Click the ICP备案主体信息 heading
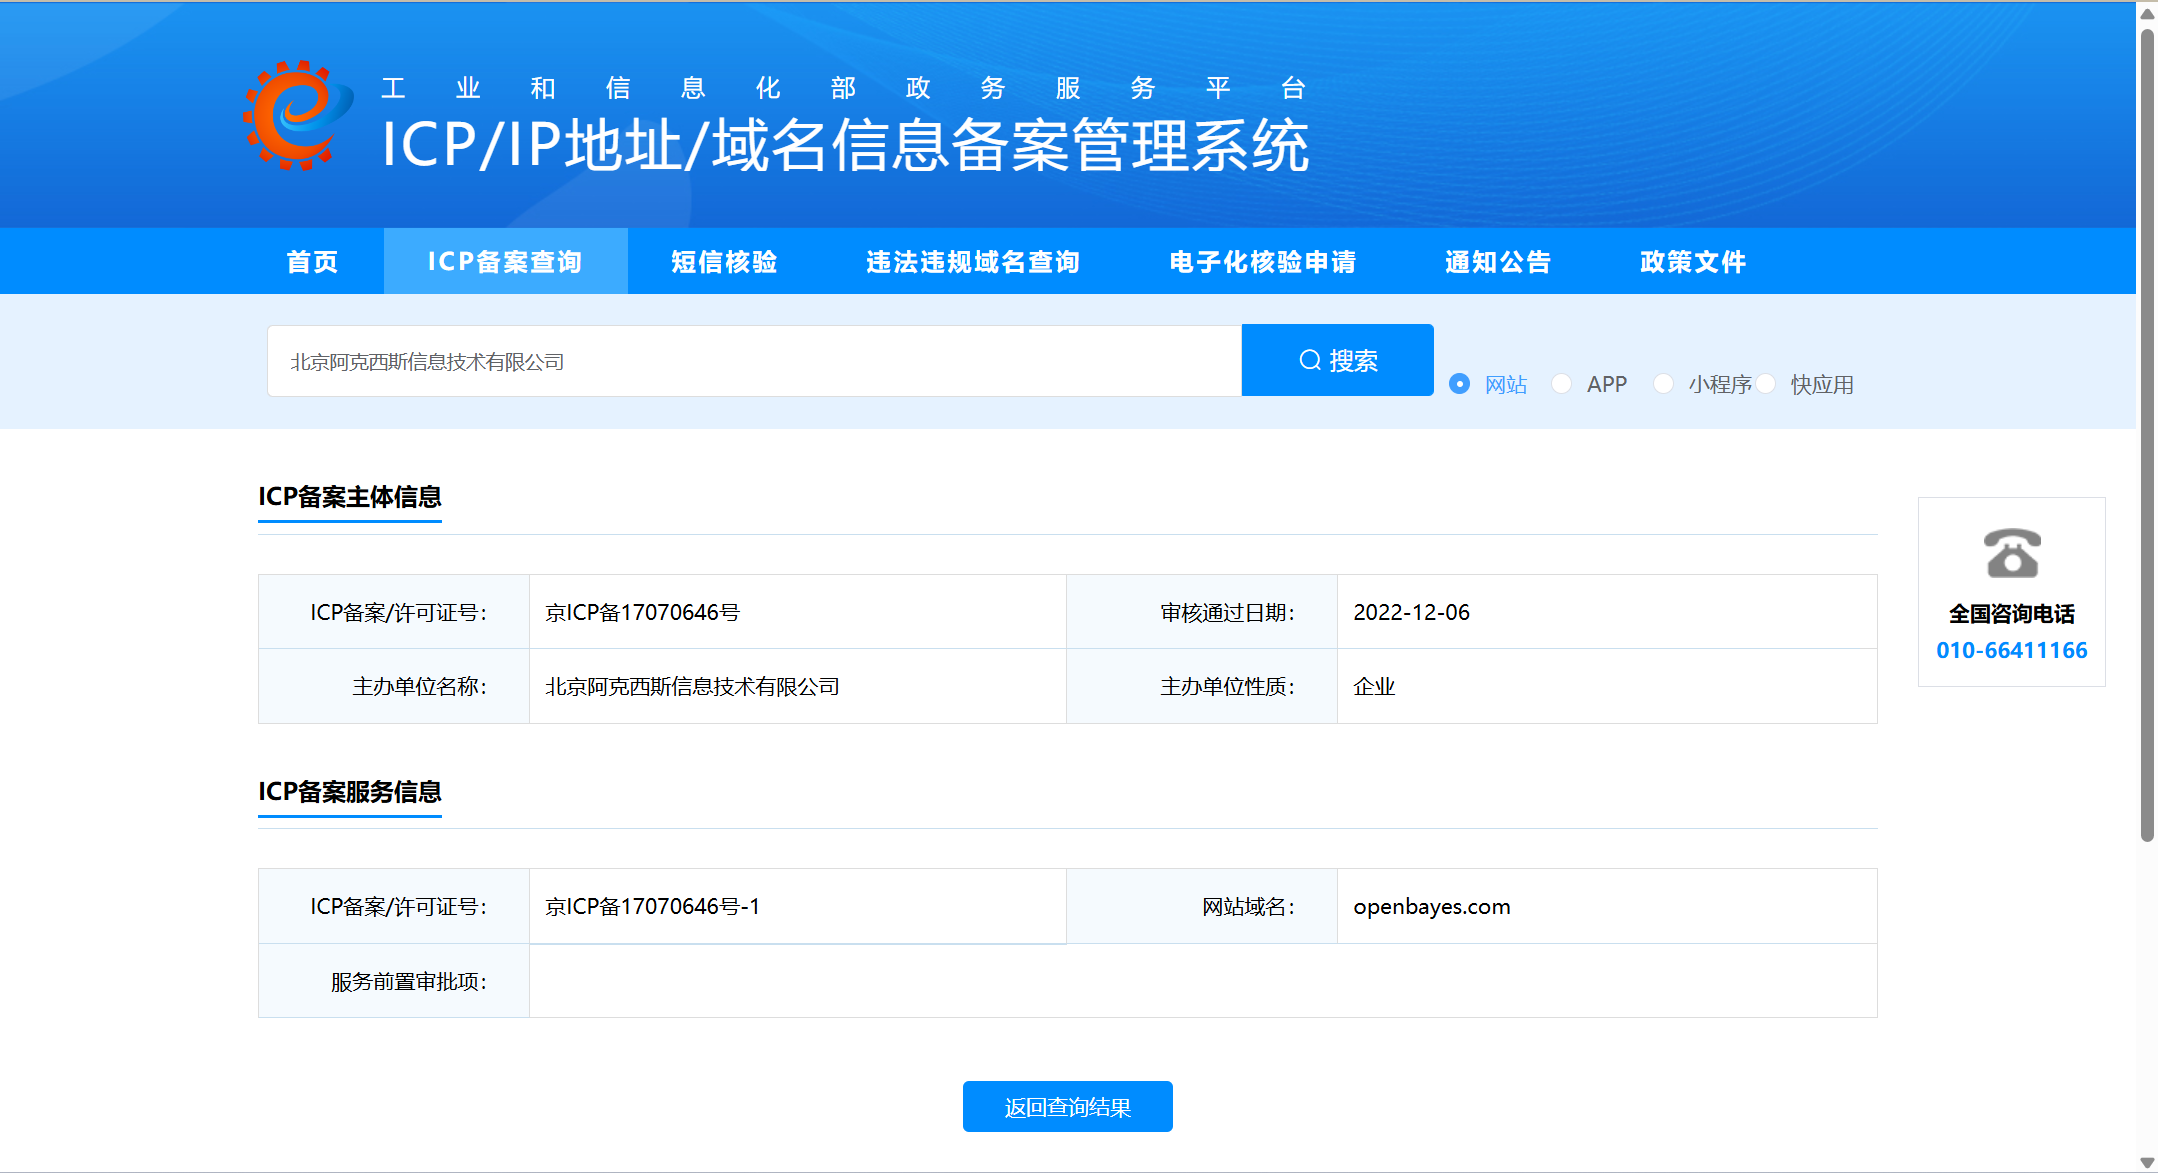The width and height of the screenshot is (2158, 1173). click(x=350, y=497)
